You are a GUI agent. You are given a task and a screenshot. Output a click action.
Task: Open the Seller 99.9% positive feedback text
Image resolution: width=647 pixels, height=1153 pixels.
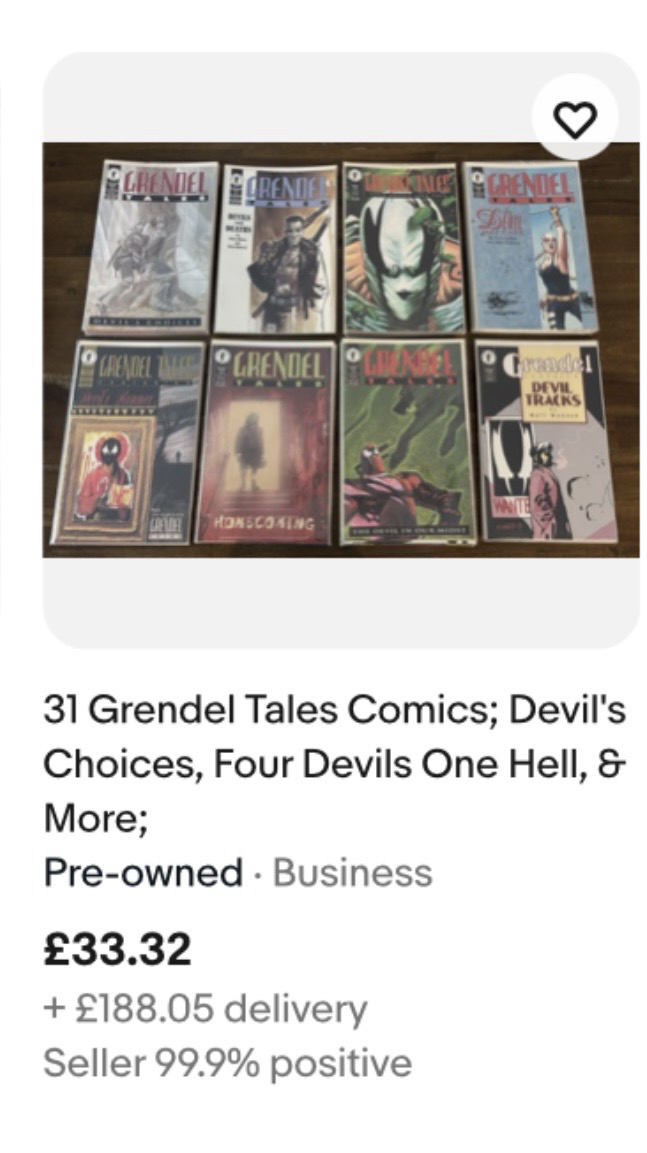pyautogui.click(x=227, y=1063)
